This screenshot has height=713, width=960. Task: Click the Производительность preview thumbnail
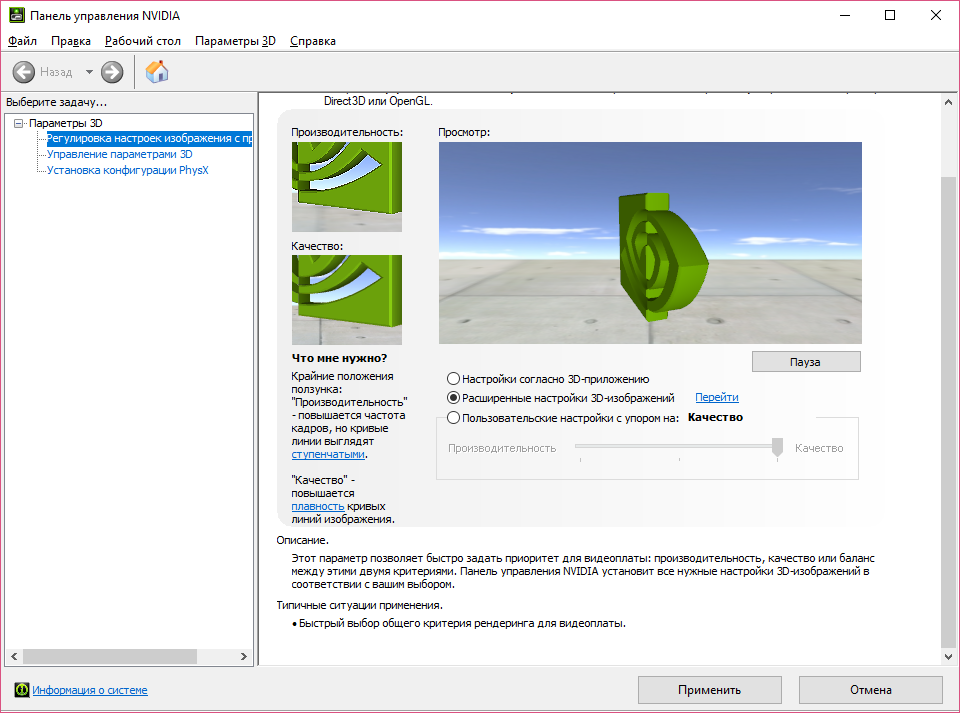click(x=347, y=187)
